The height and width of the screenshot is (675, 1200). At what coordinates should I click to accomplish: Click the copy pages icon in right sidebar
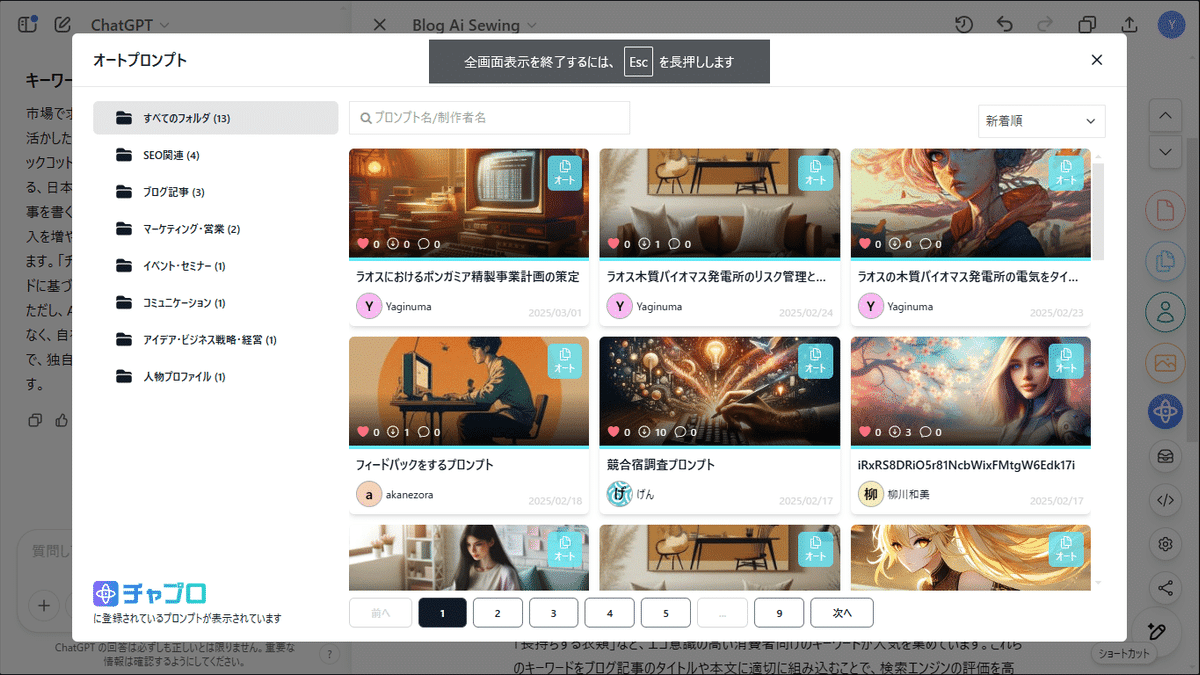click(1165, 258)
